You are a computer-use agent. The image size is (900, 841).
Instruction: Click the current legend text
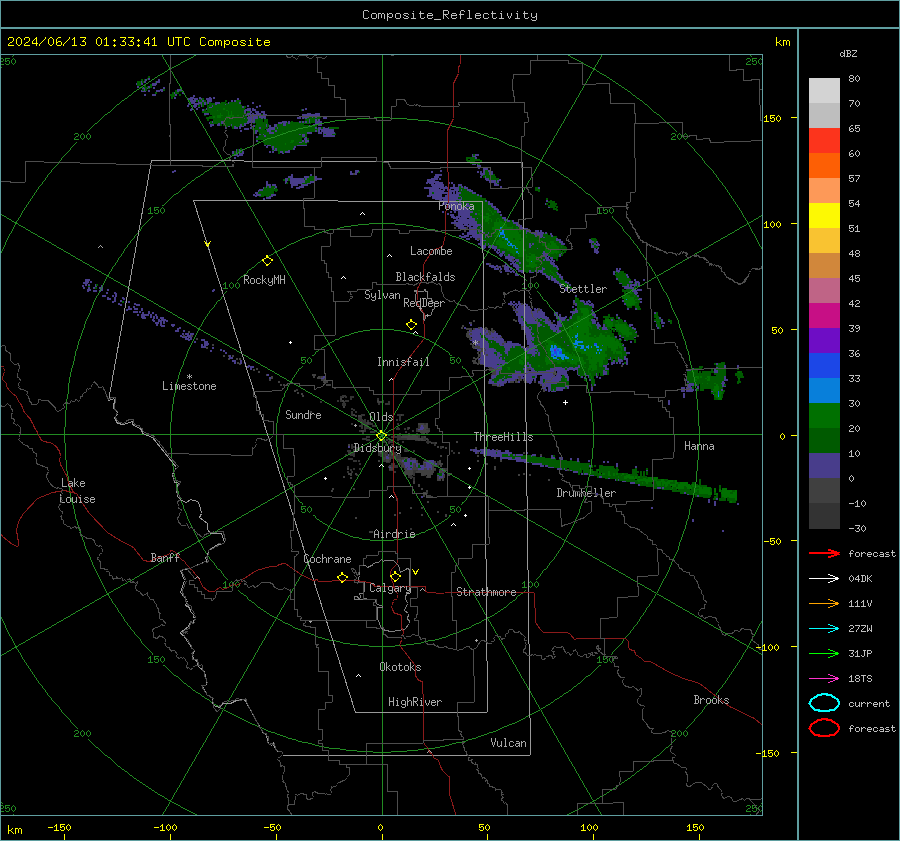pos(869,703)
